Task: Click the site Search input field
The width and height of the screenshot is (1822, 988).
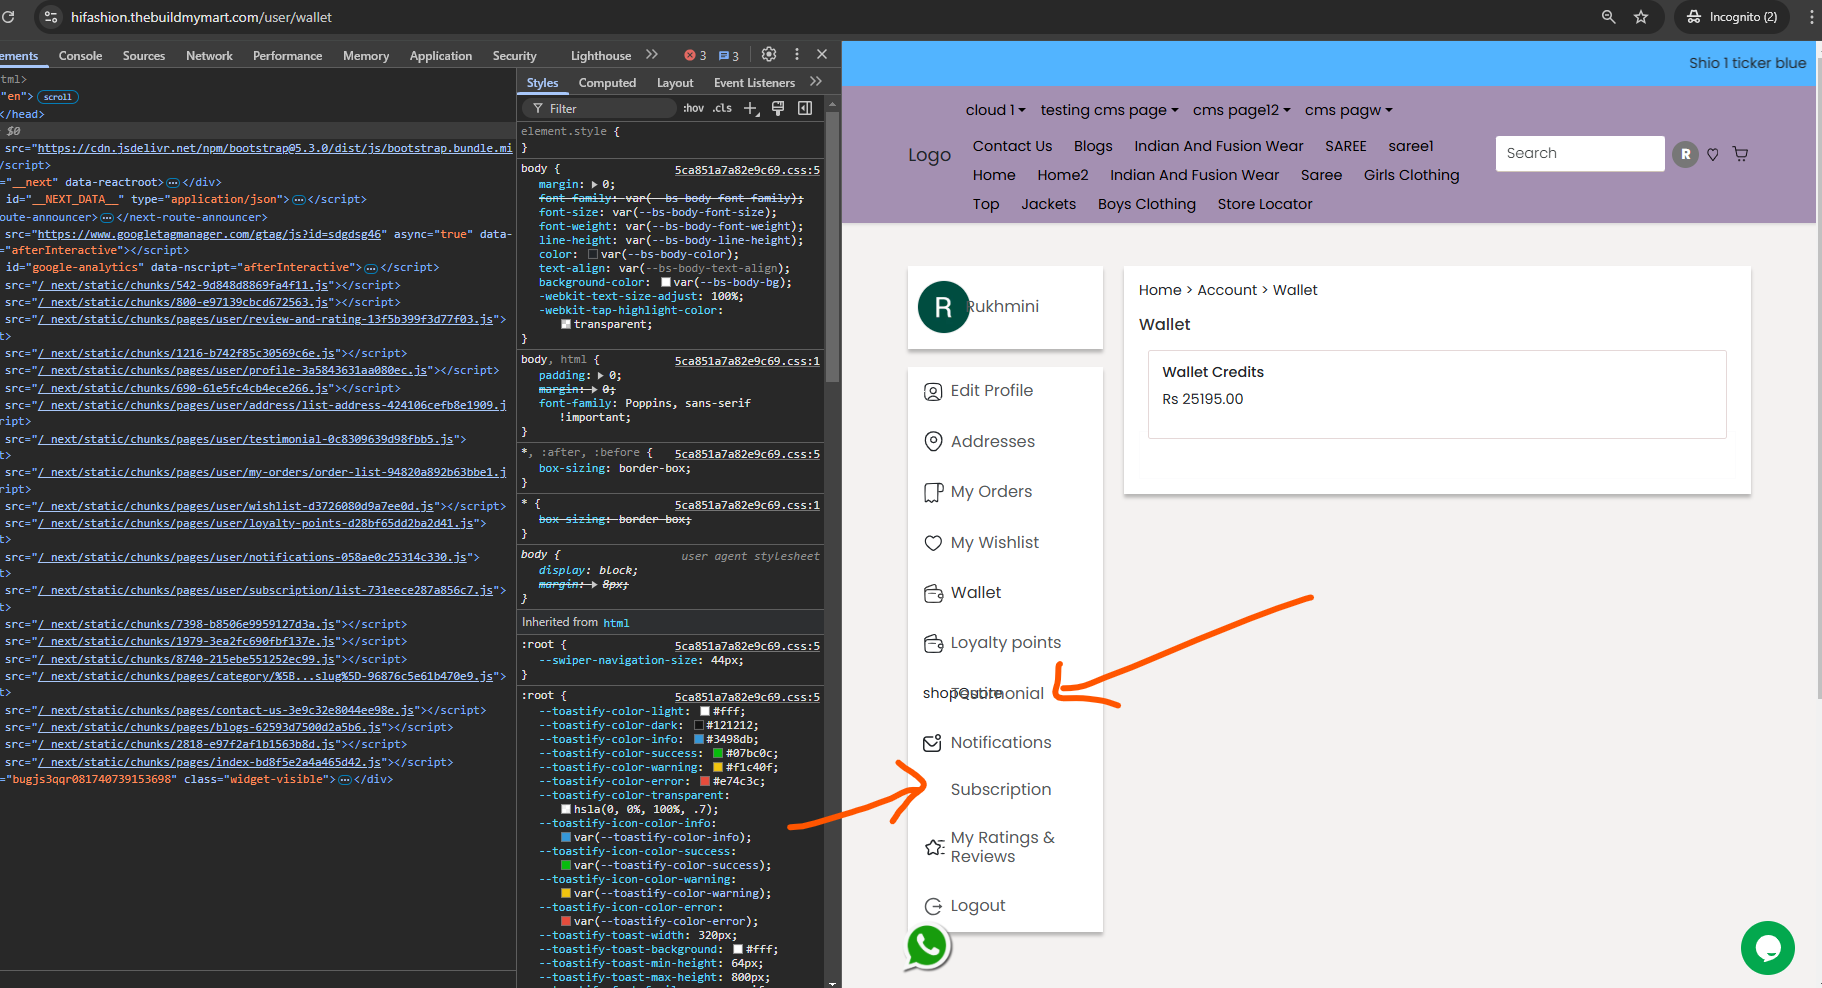Action: coord(1580,153)
